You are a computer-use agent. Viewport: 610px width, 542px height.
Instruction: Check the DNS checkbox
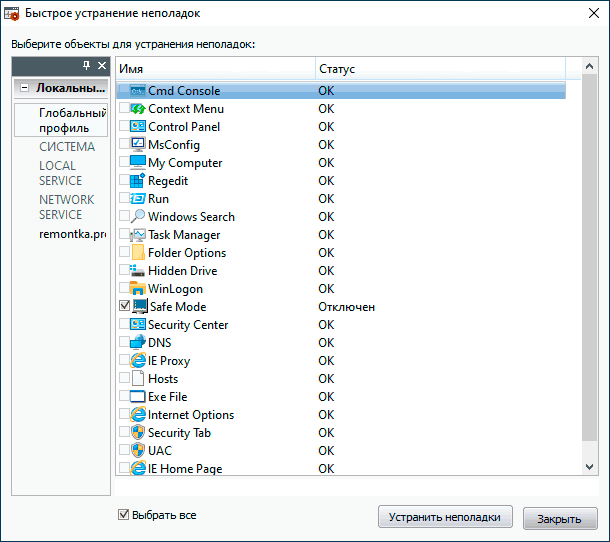(x=124, y=342)
